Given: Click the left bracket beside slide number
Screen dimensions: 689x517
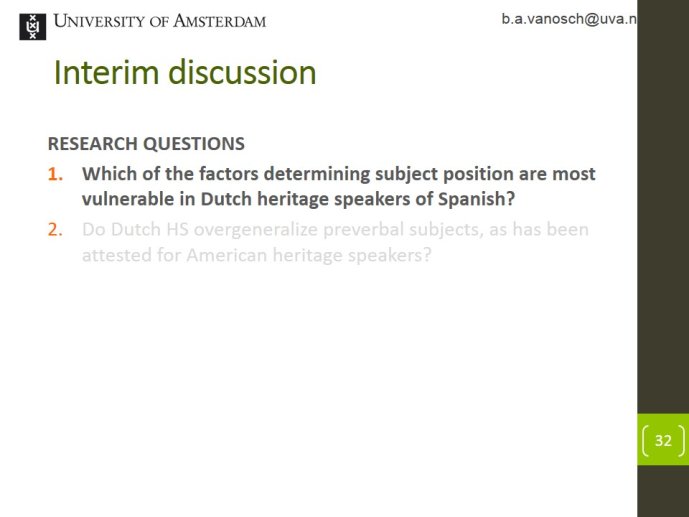Looking at the screenshot, I should tap(645, 440).
